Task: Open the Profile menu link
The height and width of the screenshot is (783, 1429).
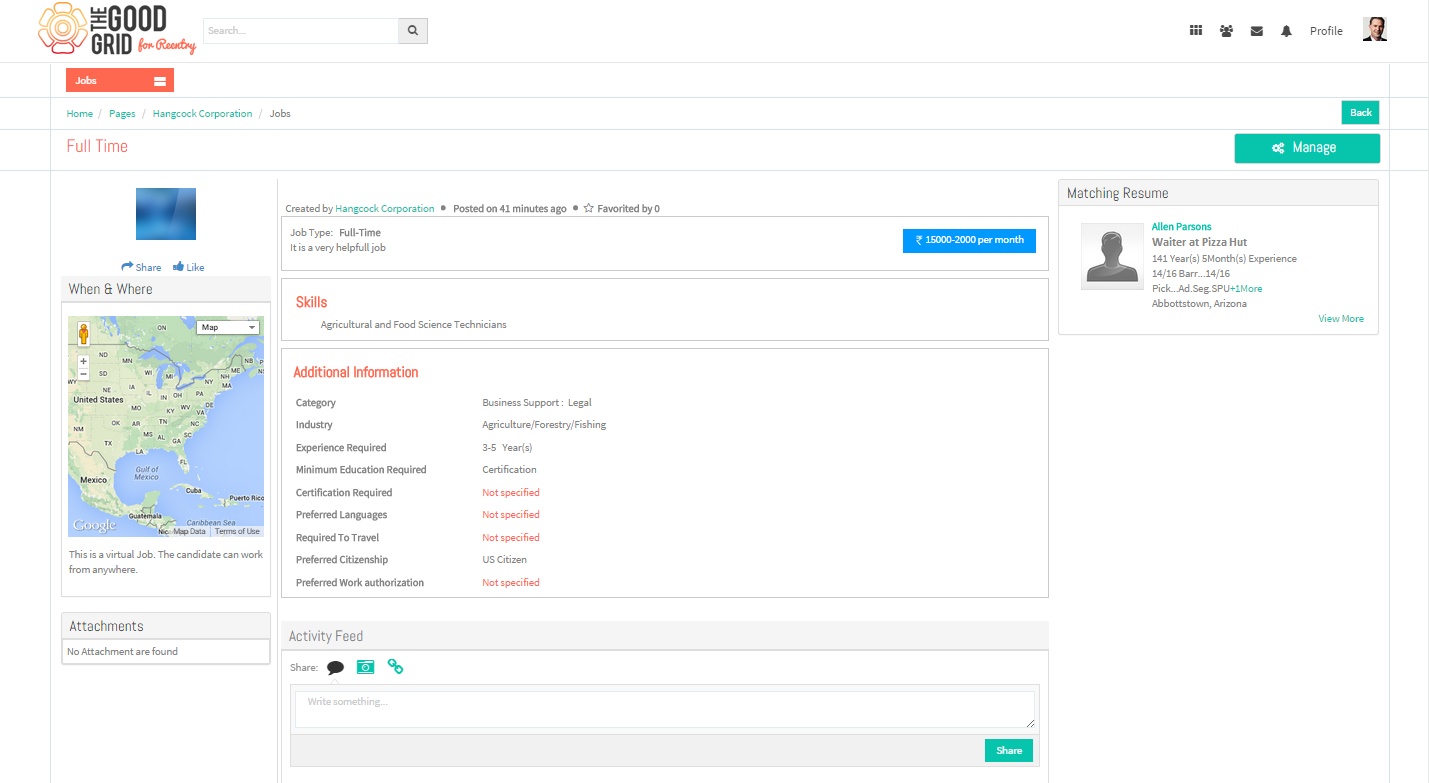Action: click(x=1326, y=31)
